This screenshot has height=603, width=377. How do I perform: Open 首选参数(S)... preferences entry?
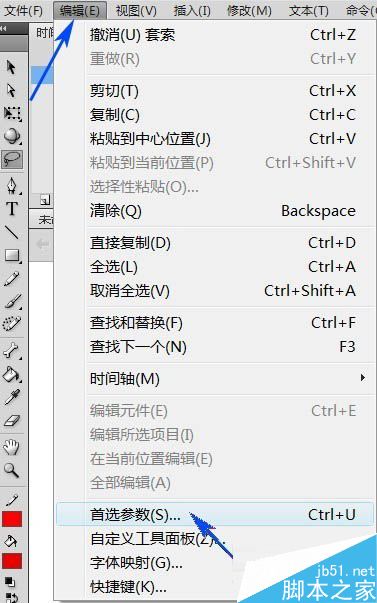pos(215,515)
